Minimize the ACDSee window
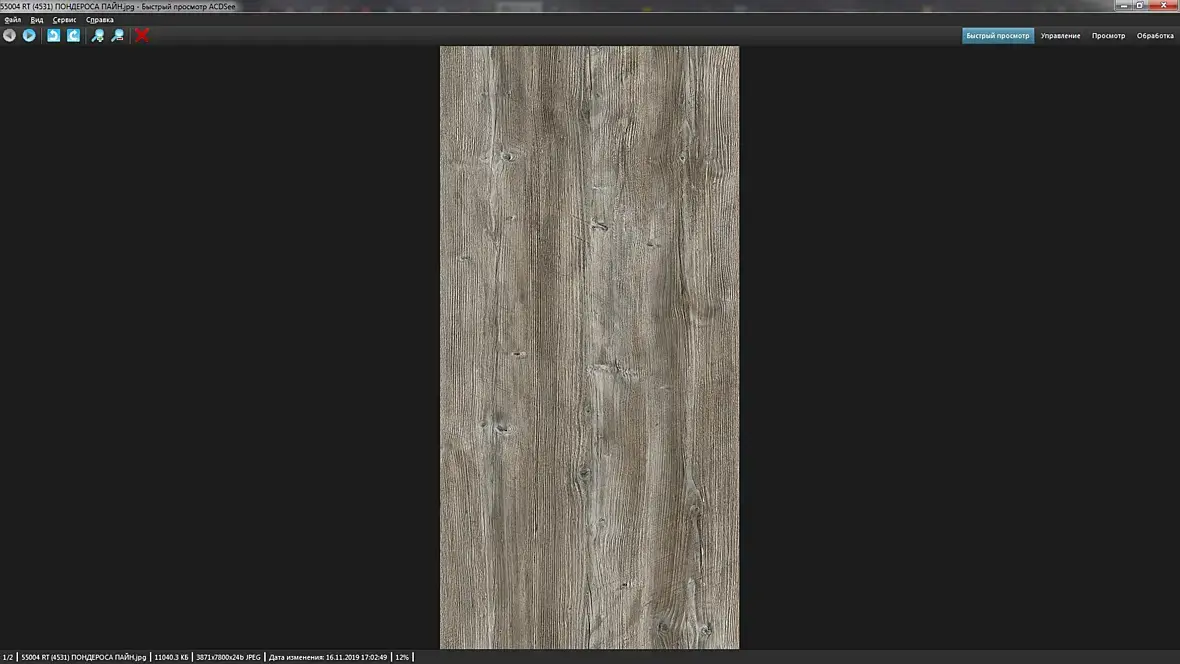Image resolution: width=1180 pixels, height=664 pixels. click(x=1124, y=5)
